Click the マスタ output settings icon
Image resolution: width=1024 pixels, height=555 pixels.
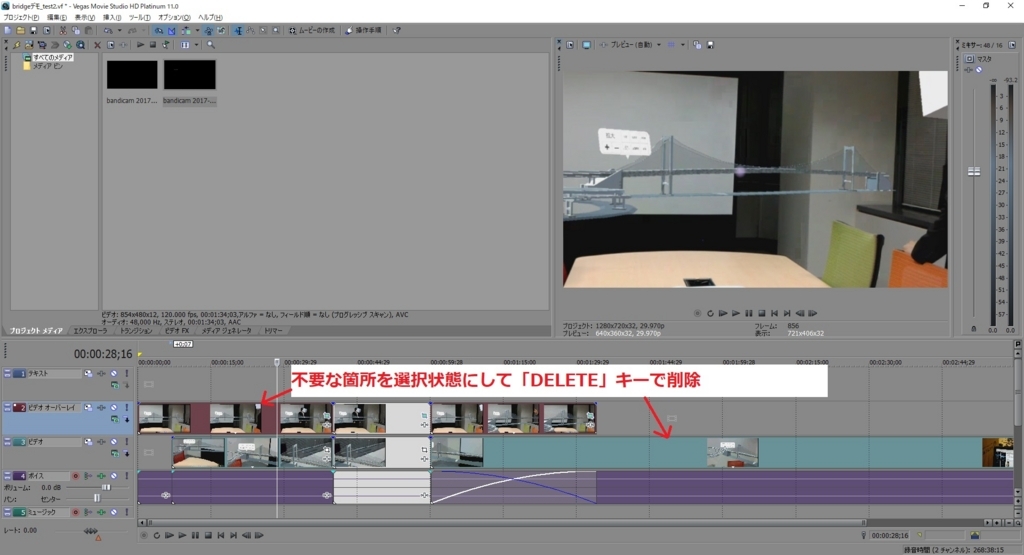point(969,59)
